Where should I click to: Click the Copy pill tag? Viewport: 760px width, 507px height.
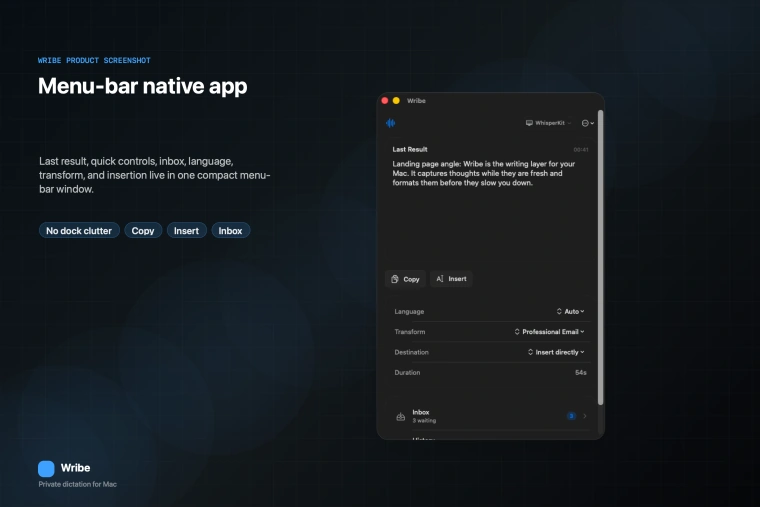[143, 231]
